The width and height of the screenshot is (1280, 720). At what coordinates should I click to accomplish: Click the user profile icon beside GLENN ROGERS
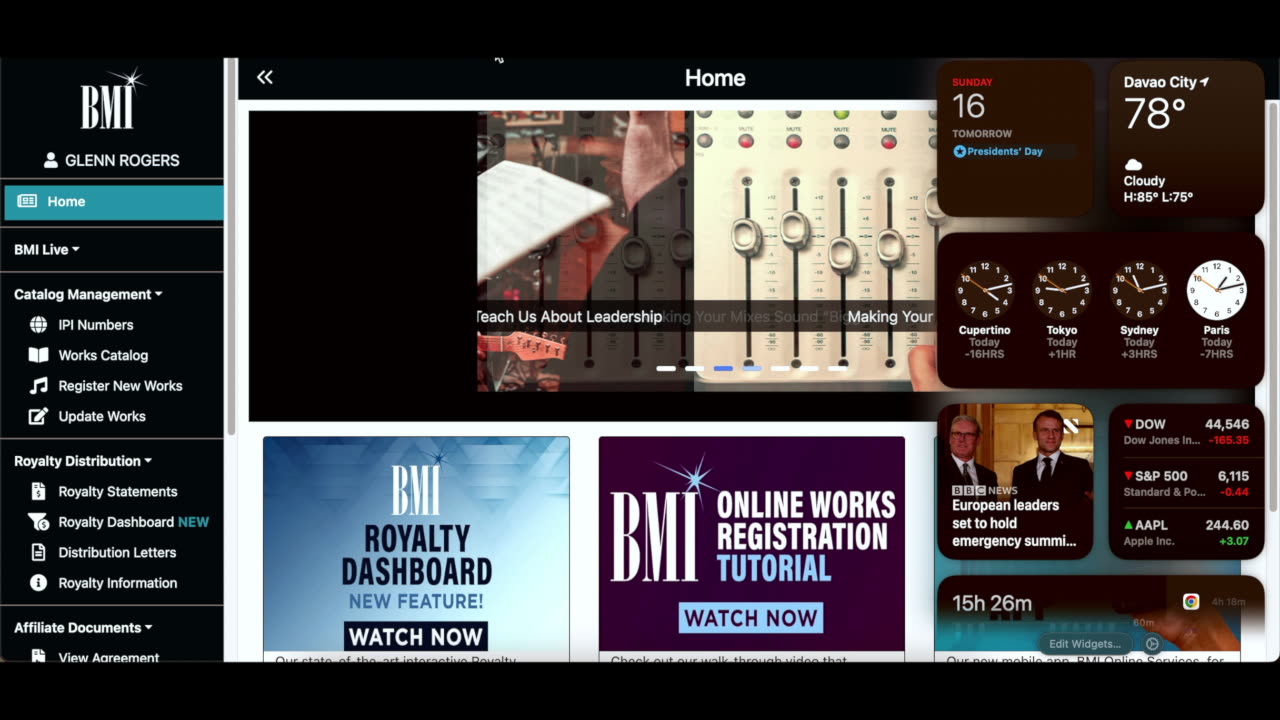[x=51, y=160]
